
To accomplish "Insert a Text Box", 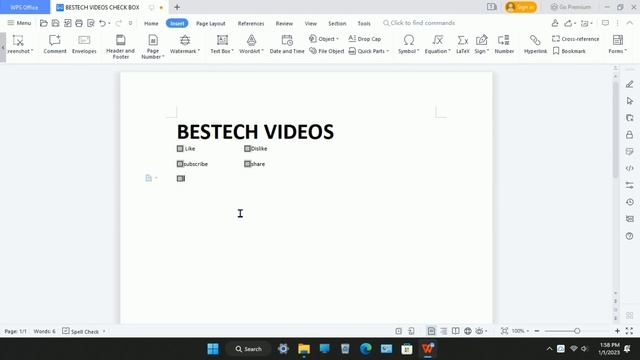I will tap(222, 44).
